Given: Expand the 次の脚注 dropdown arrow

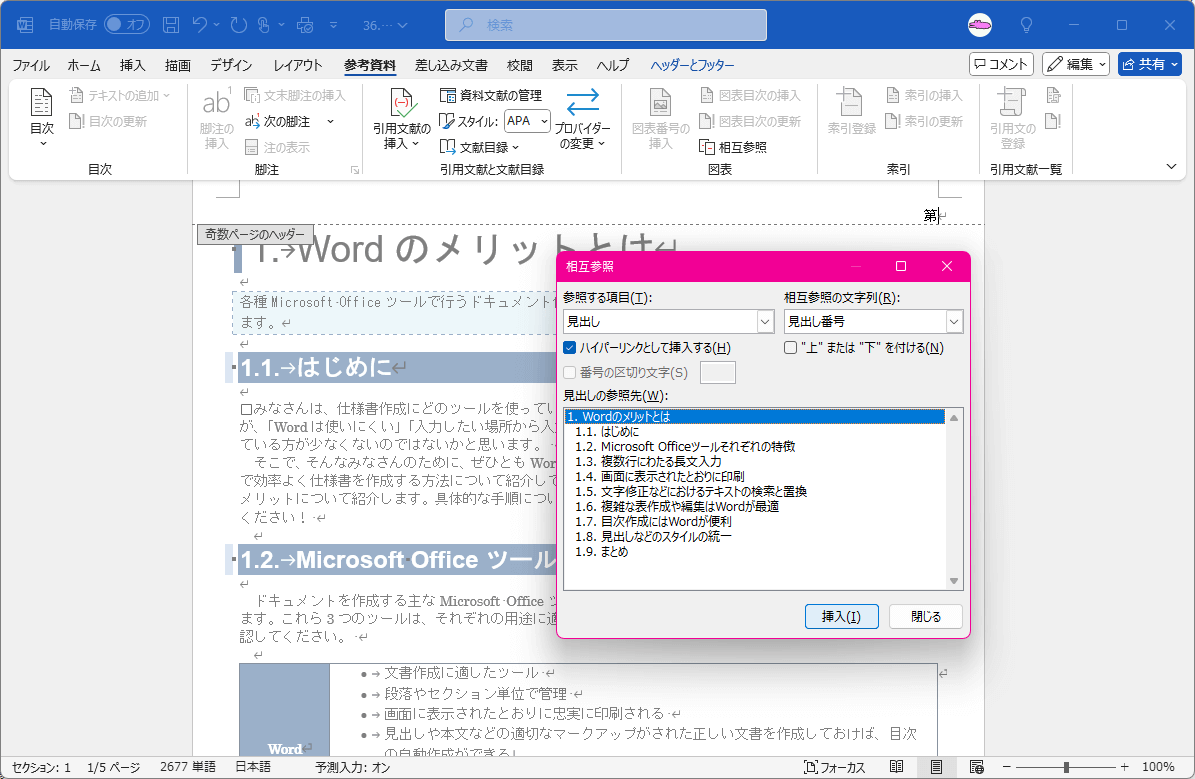Looking at the screenshot, I should coord(330,121).
